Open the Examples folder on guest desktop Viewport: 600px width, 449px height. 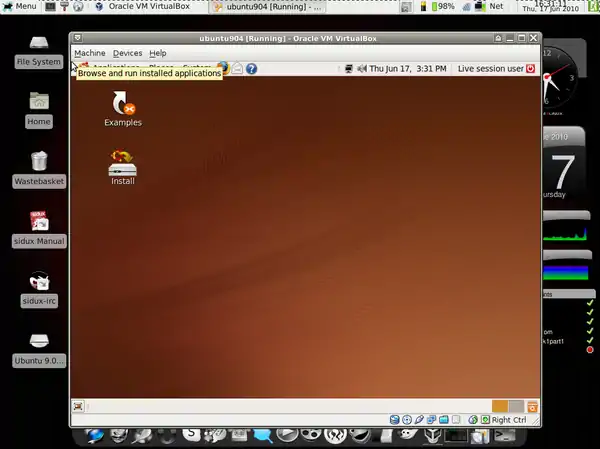122,103
